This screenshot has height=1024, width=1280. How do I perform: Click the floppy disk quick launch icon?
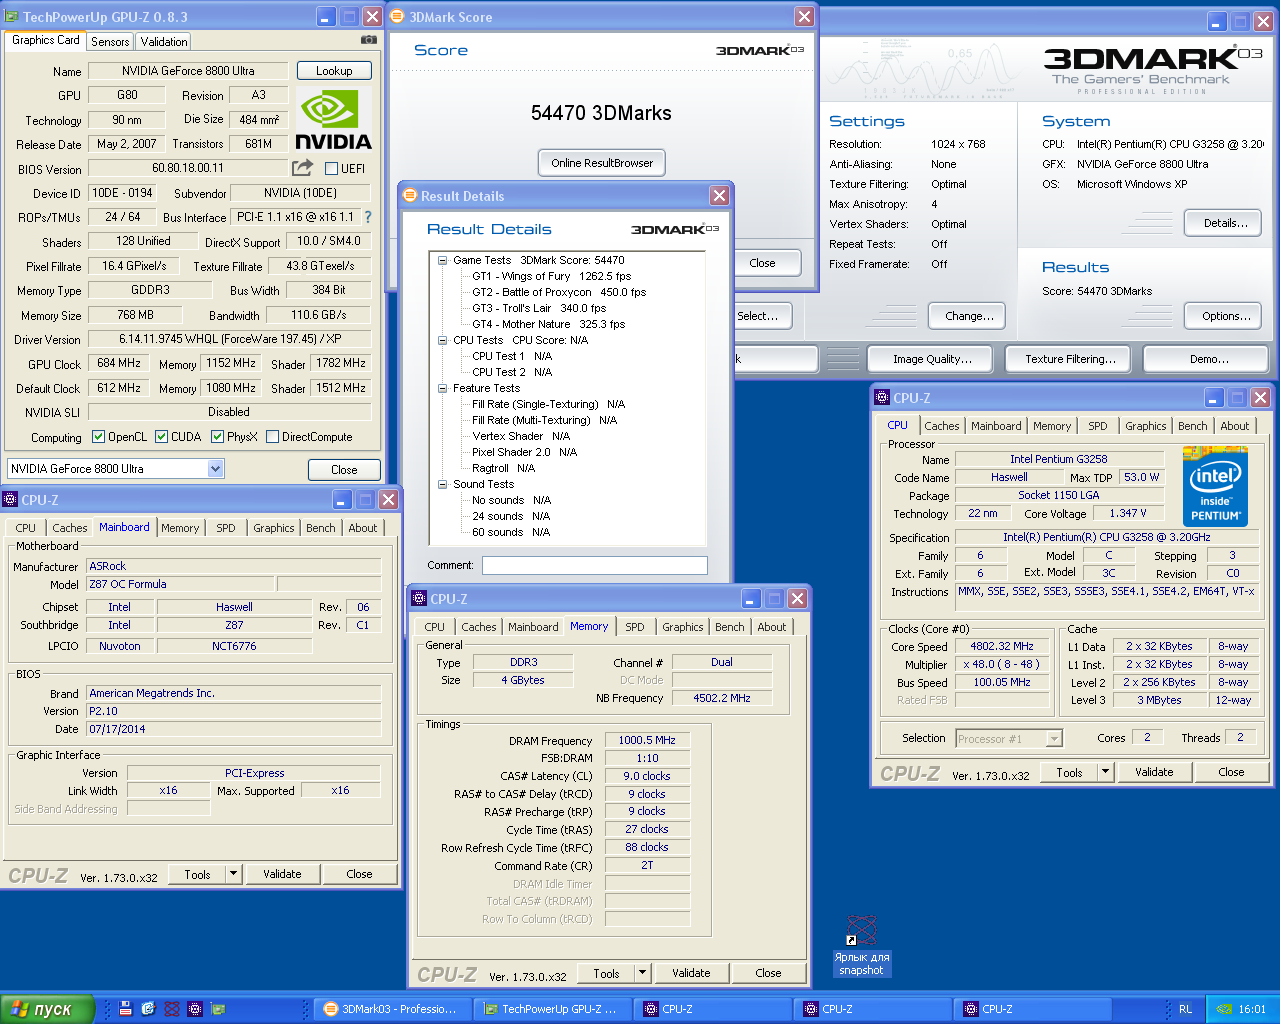pos(126,1009)
